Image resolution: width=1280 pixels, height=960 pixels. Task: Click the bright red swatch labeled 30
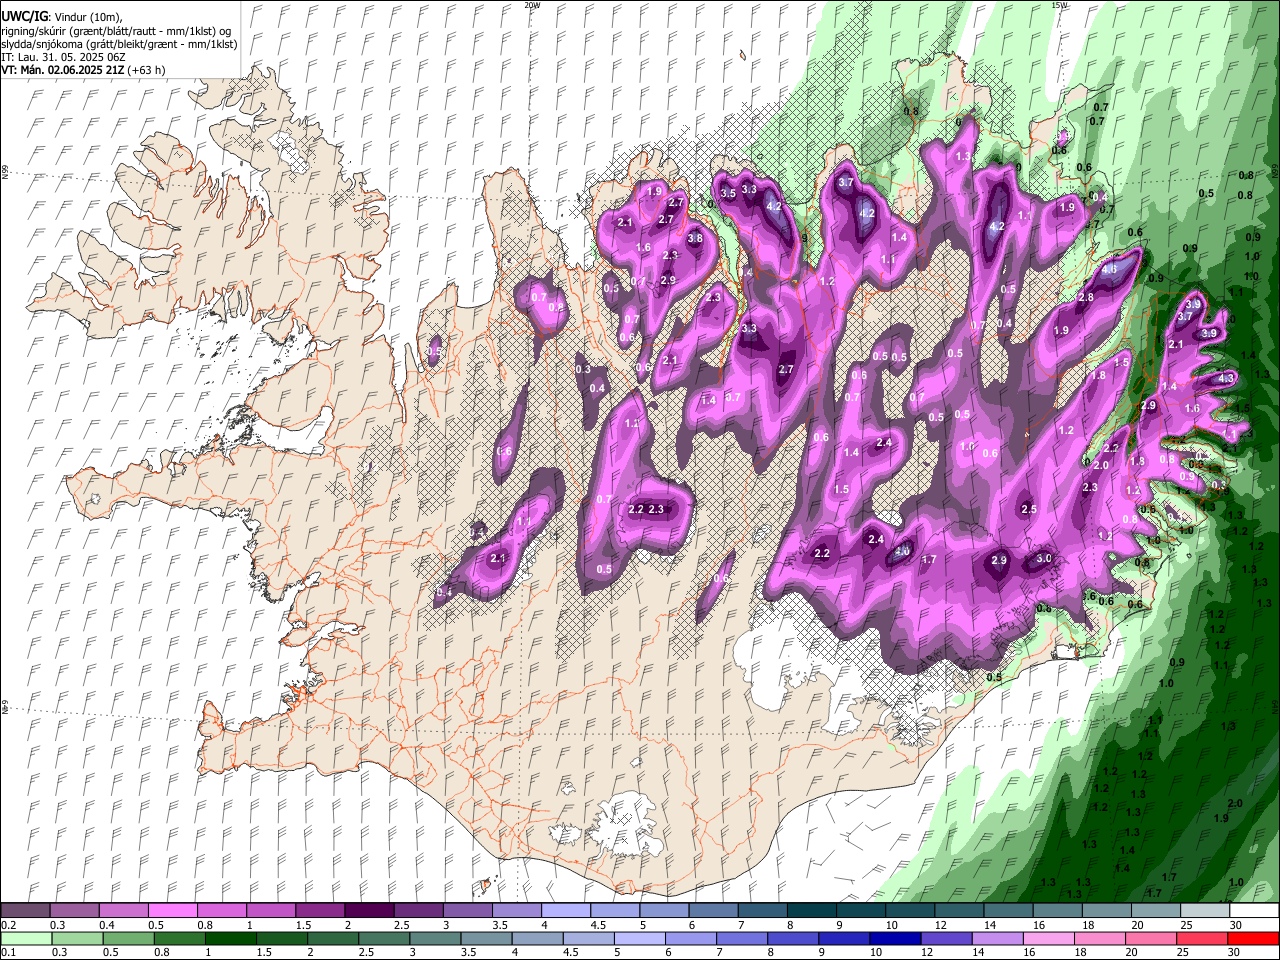pyautogui.click(x=1254, y=939)
